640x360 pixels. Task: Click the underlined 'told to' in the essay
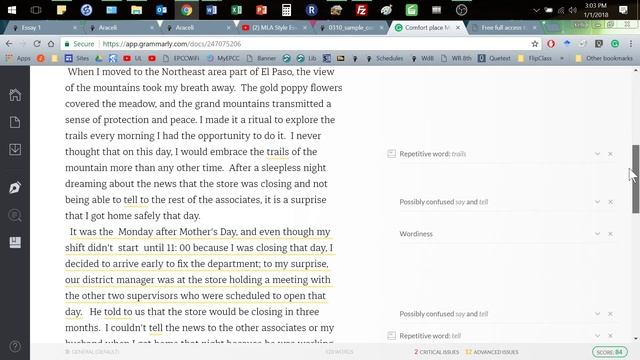click(x=118, y=312)
